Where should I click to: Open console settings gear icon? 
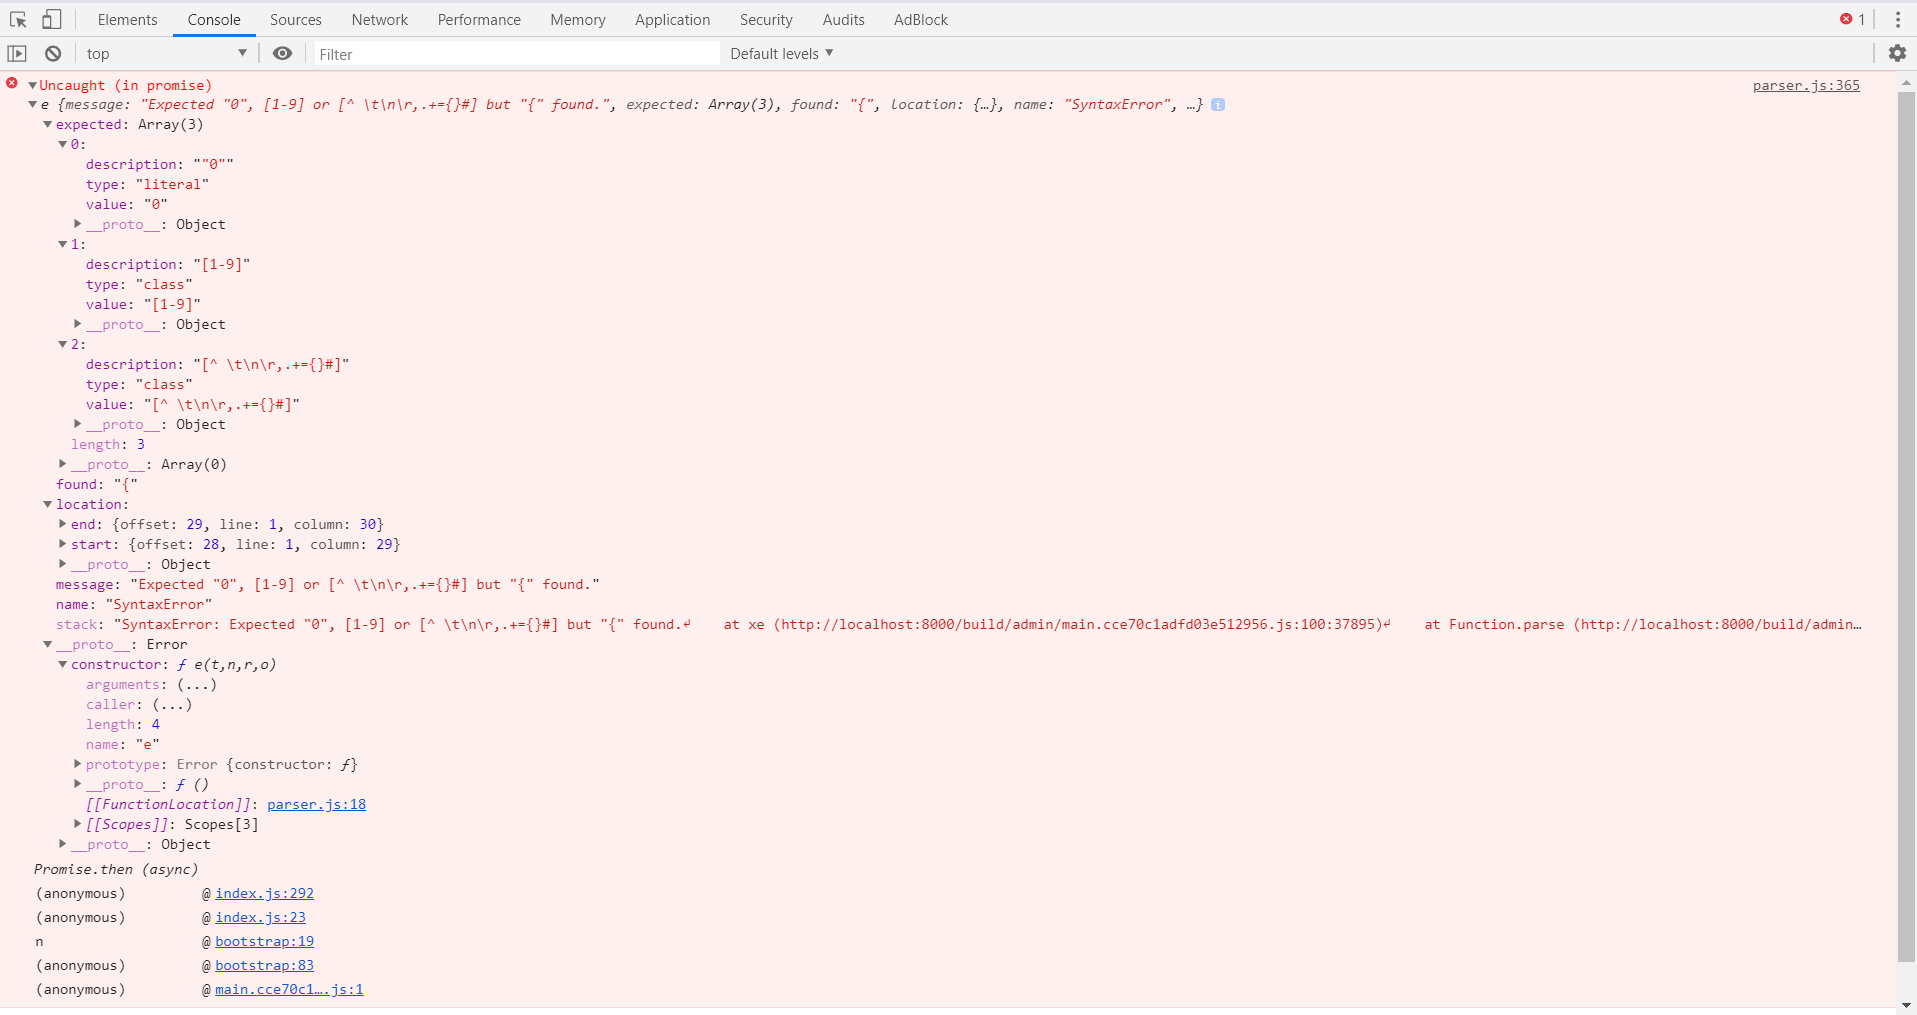[1897, 53]
